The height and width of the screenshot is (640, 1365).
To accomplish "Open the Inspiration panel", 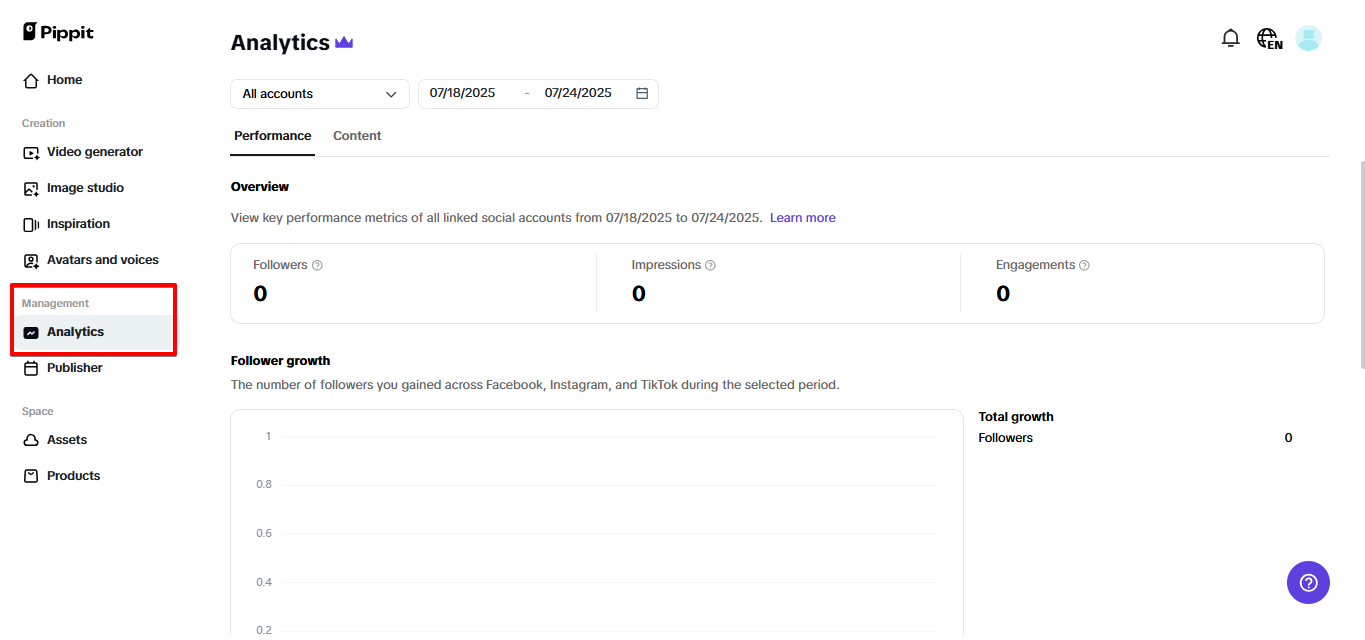I will pyautogui.click(x=78, y=223).
